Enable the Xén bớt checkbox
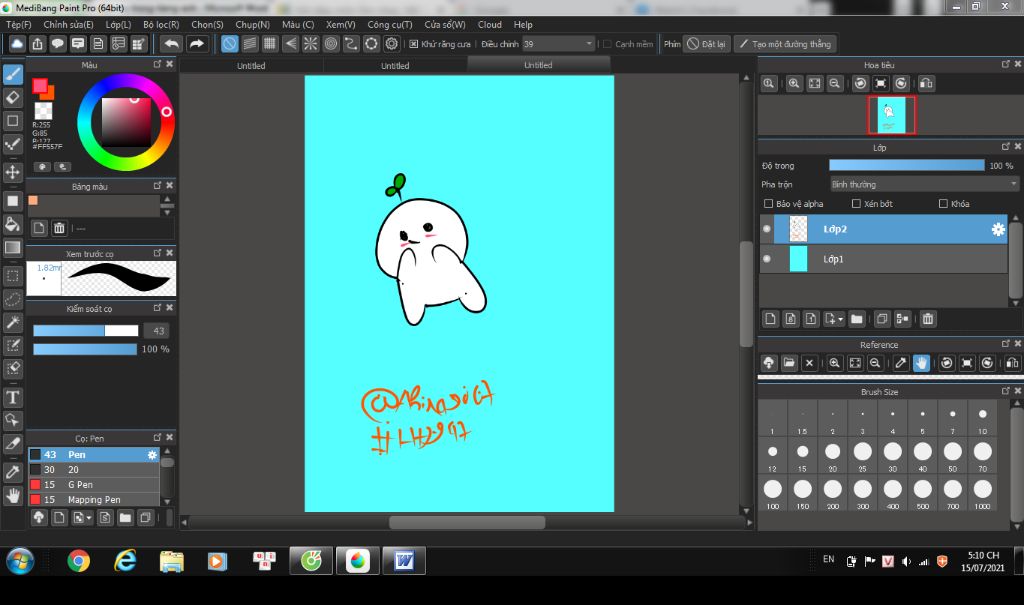1024x605 pixels. [855, 204]
